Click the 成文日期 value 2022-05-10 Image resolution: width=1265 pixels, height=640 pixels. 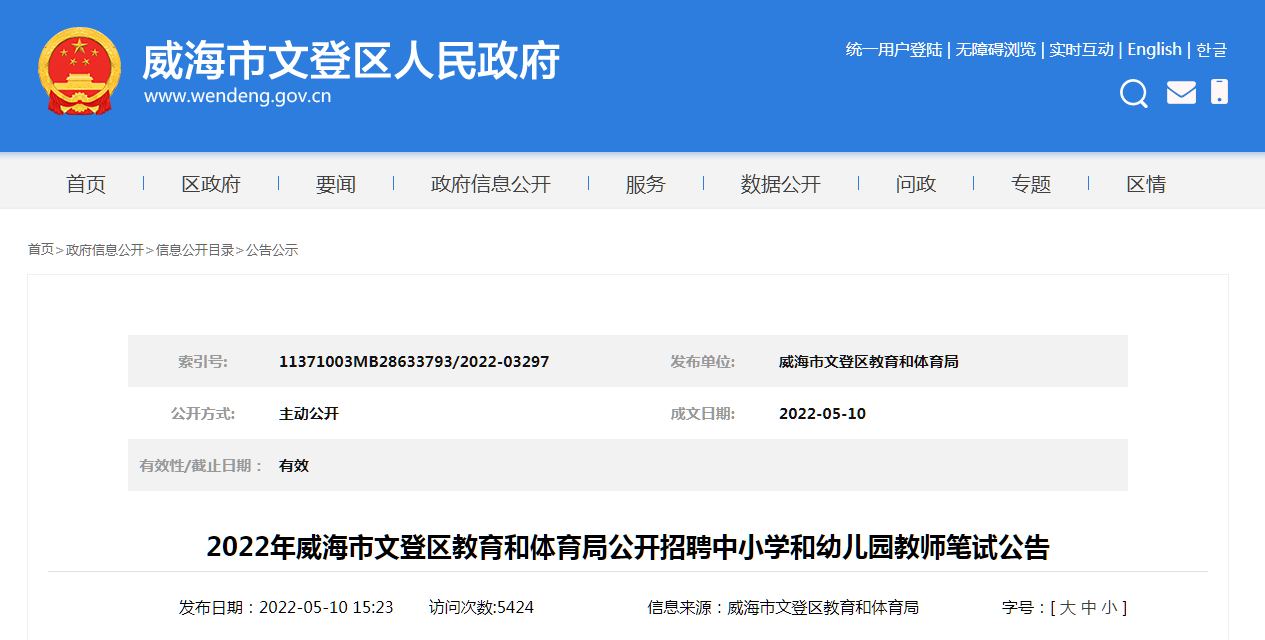(x=822, y=413)
